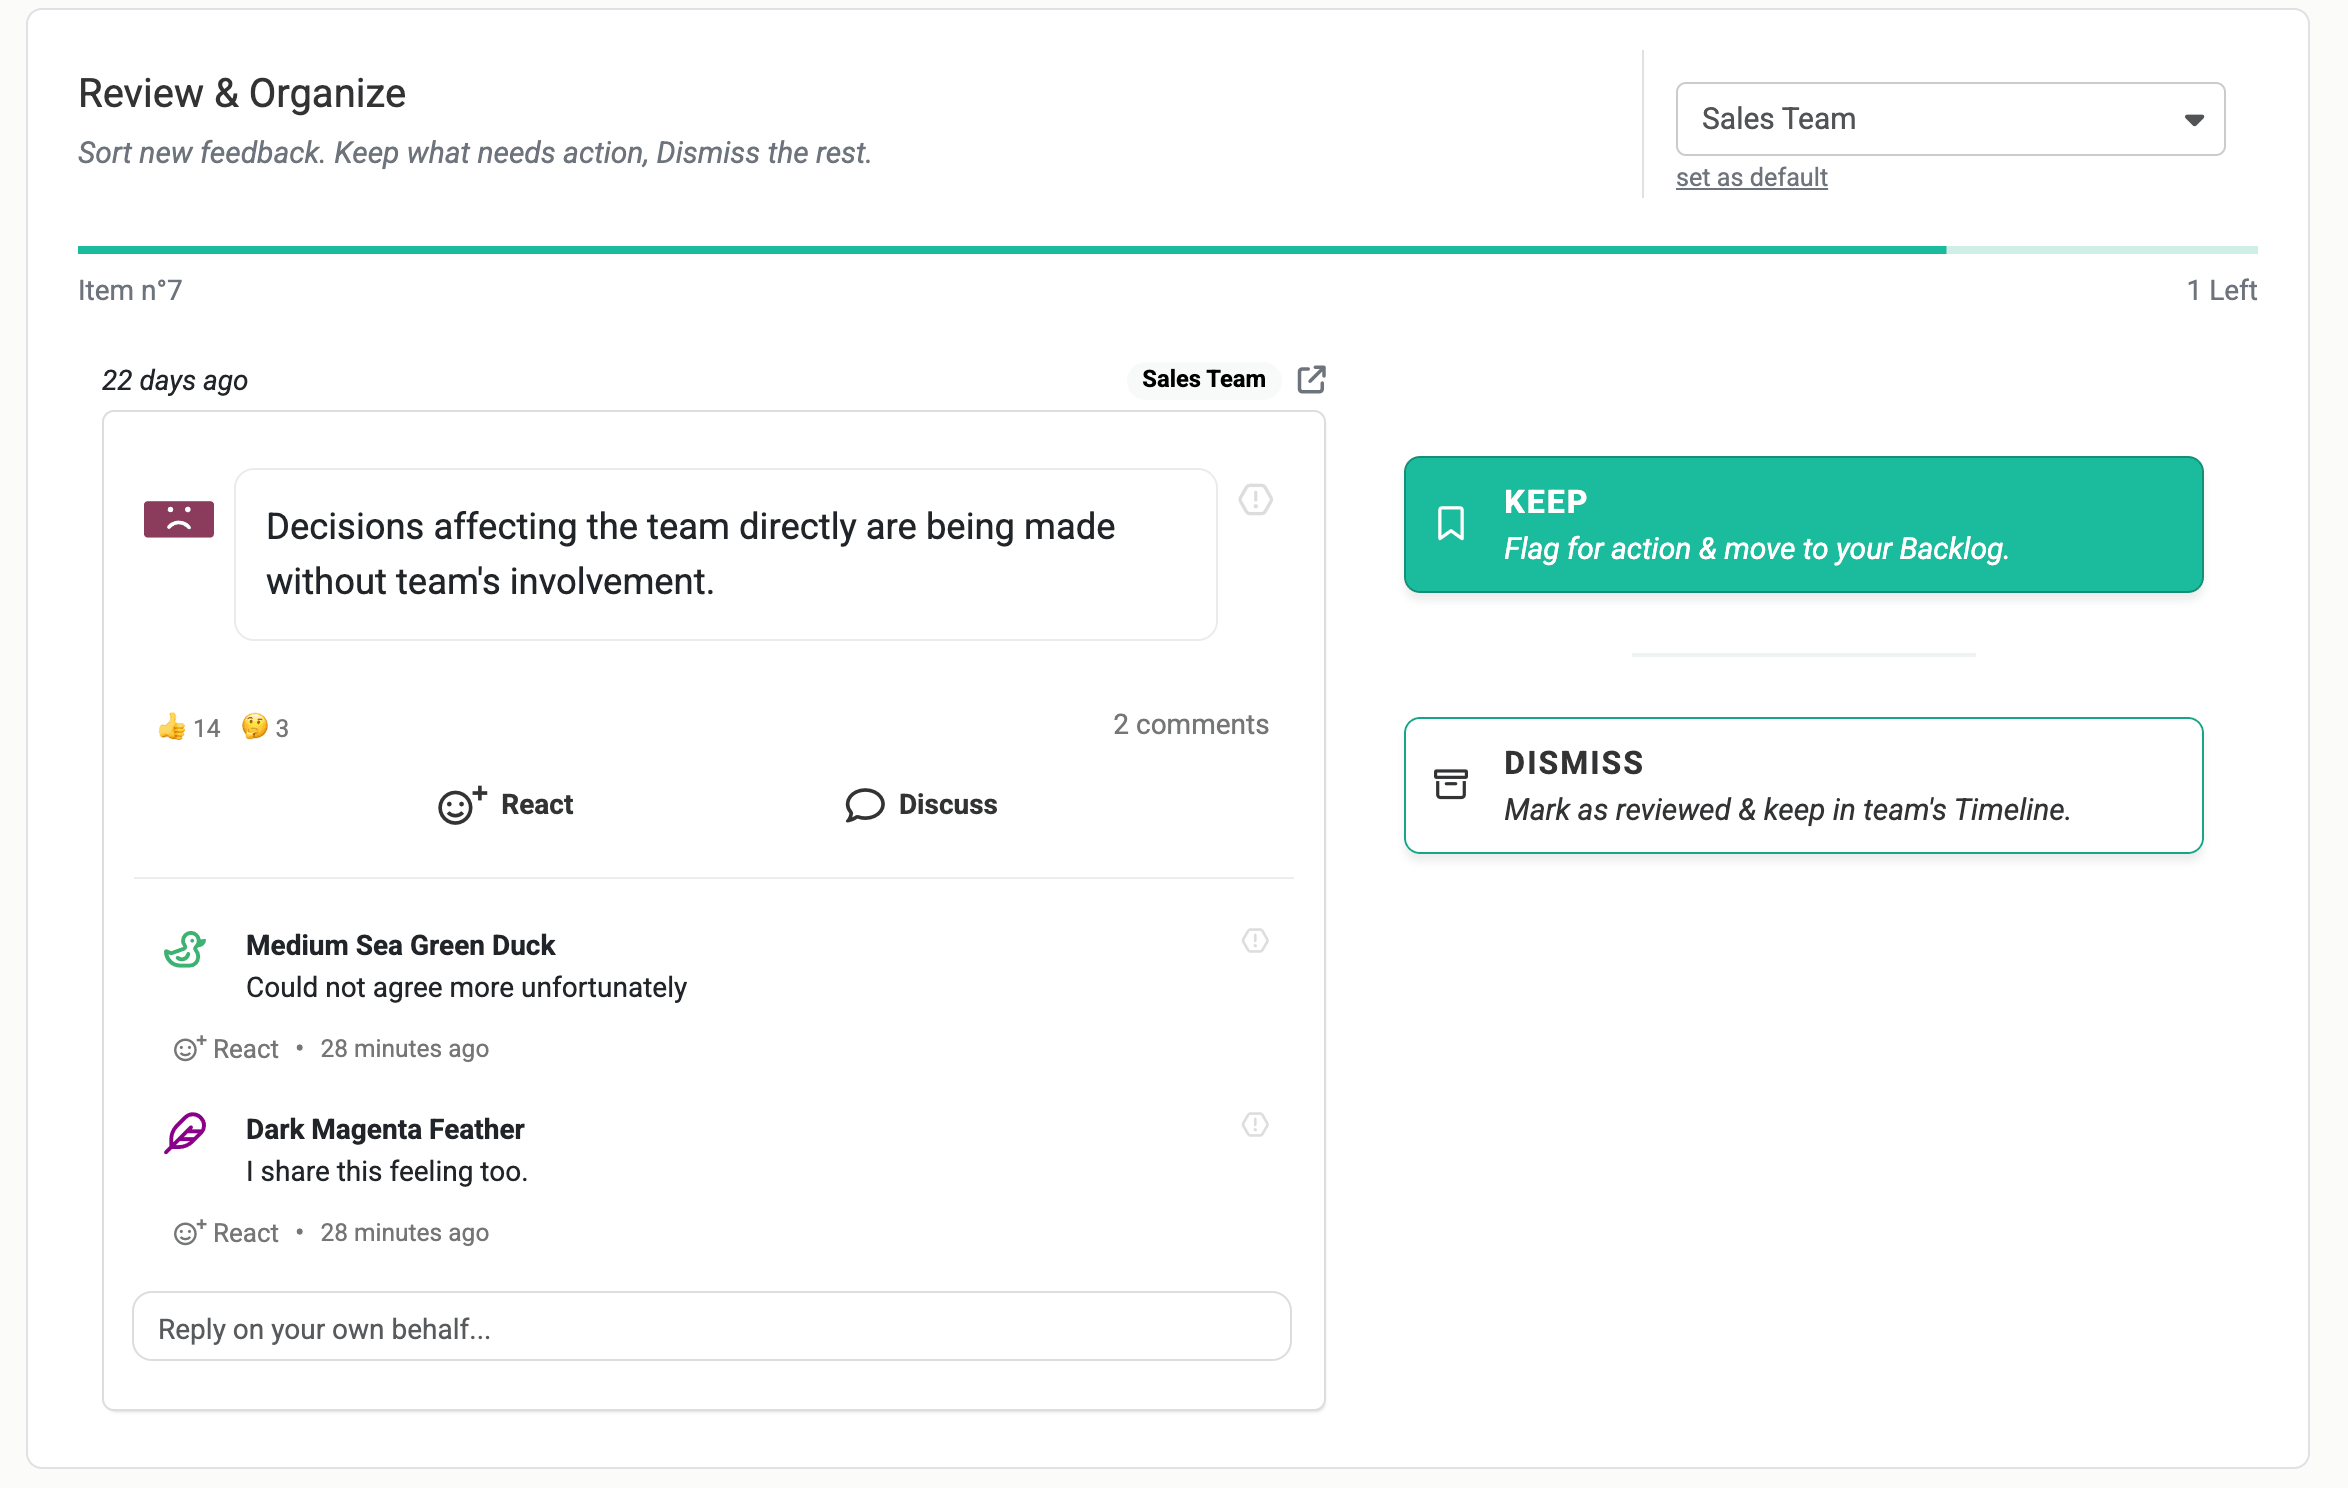Focus the Reply on your own behalf field
The image size is (2348, 1488).
click(x=712, y=1327)
